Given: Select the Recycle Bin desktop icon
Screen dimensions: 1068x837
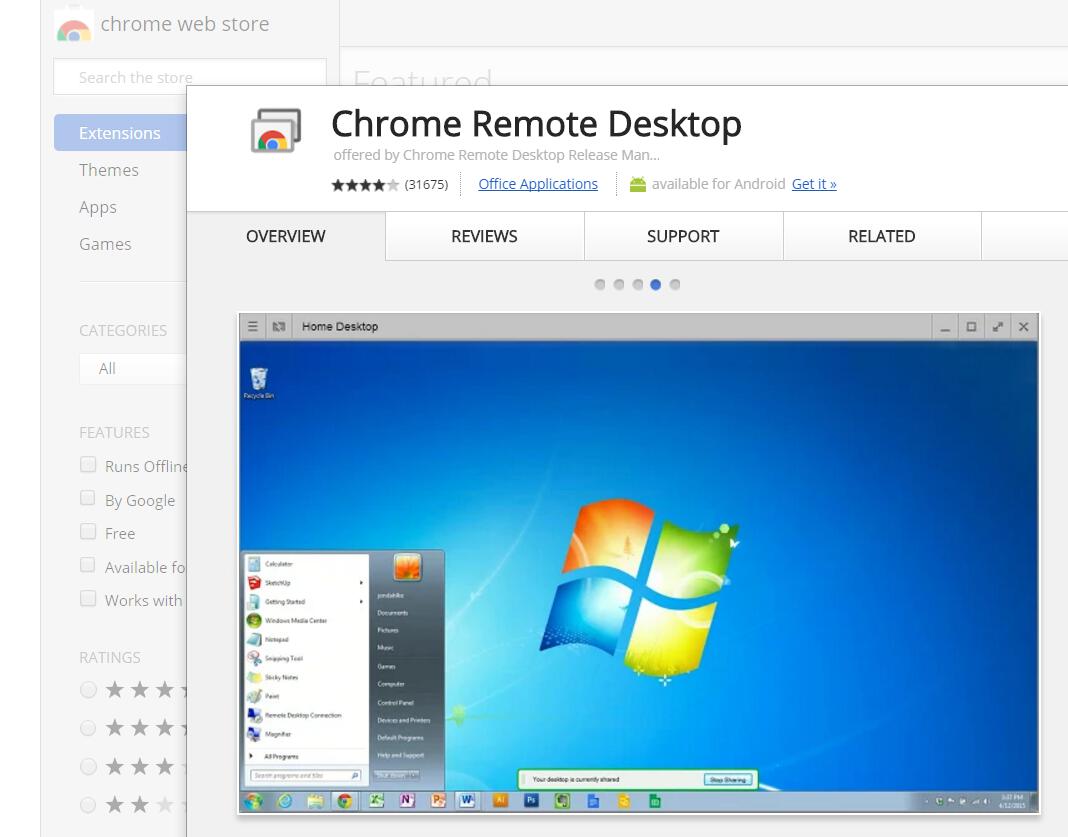Looking at the screenshot, I should click(259, 383).
